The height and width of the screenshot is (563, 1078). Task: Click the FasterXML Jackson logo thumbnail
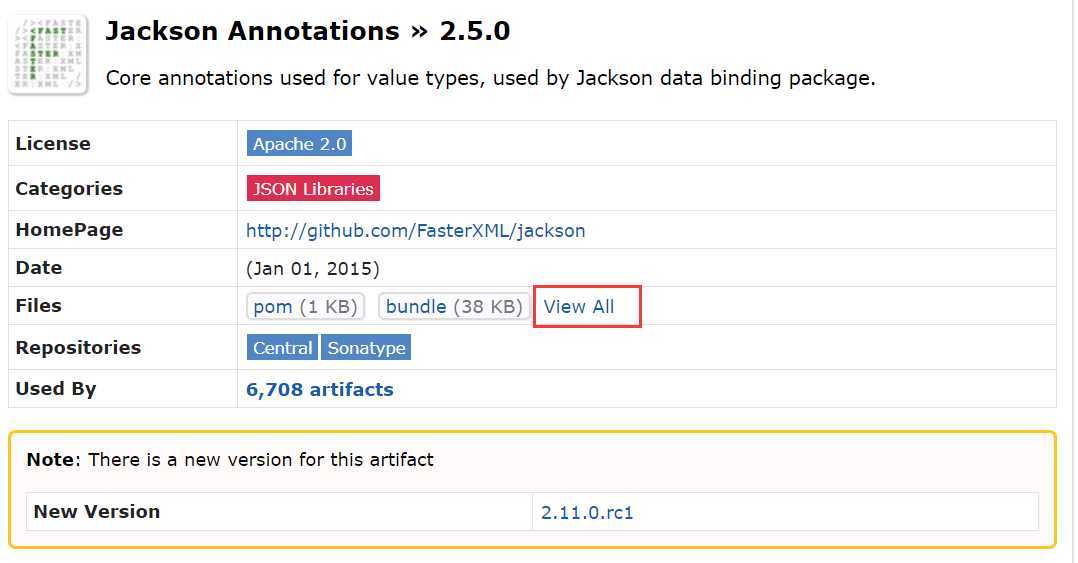pos(48,54)
